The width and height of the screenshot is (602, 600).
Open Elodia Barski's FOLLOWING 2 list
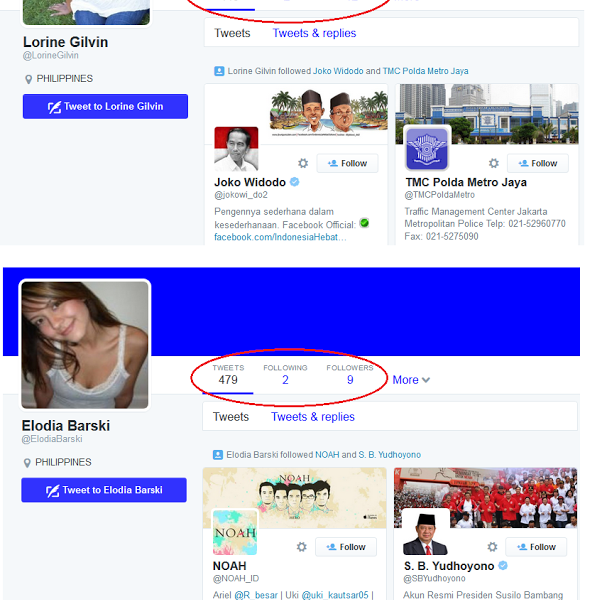pos(285,375)
